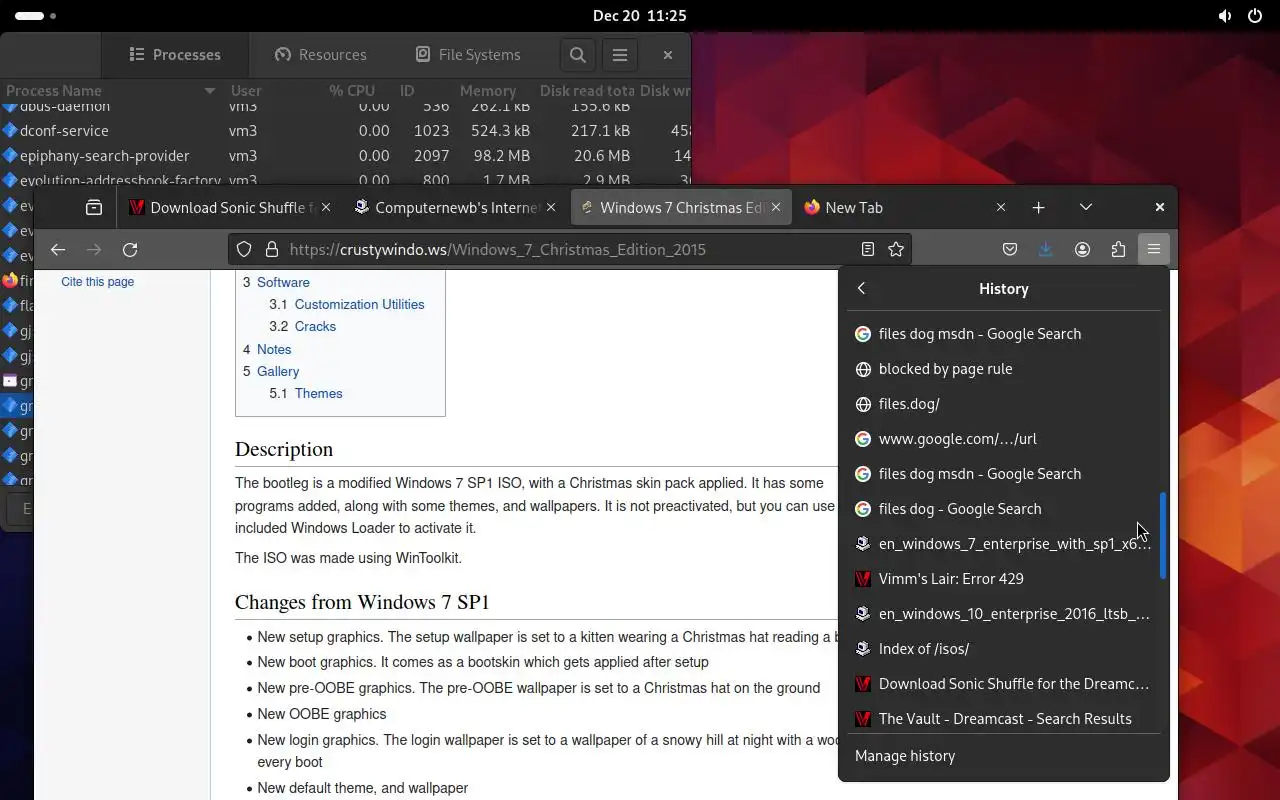Viewport: 1280px width, 800px height.
Task: Sort by ID column header
Action: [407, 90]
